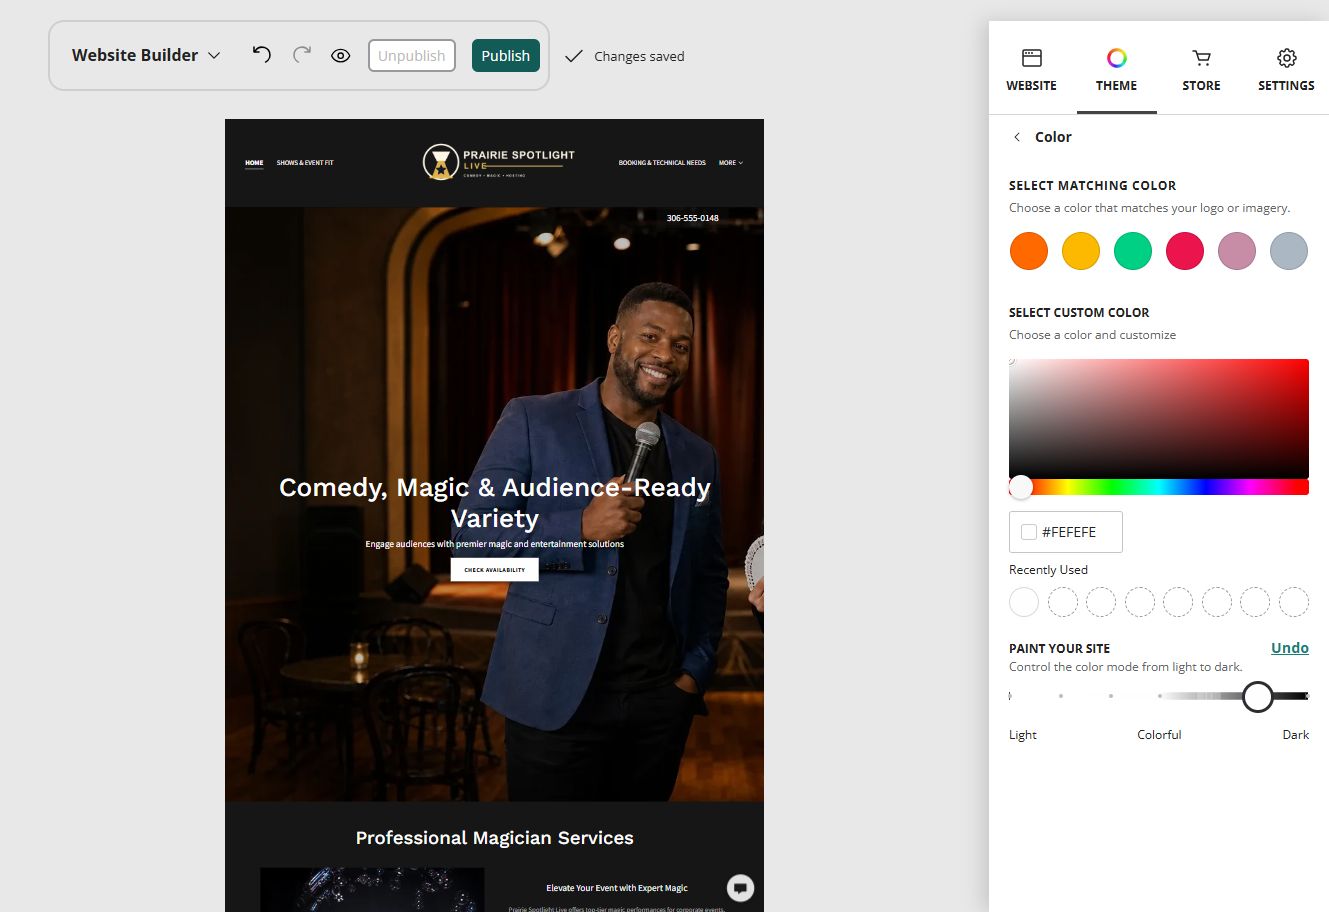Open the STORE tab
The image size is (1329, 912).
[x=1201, y=70]
